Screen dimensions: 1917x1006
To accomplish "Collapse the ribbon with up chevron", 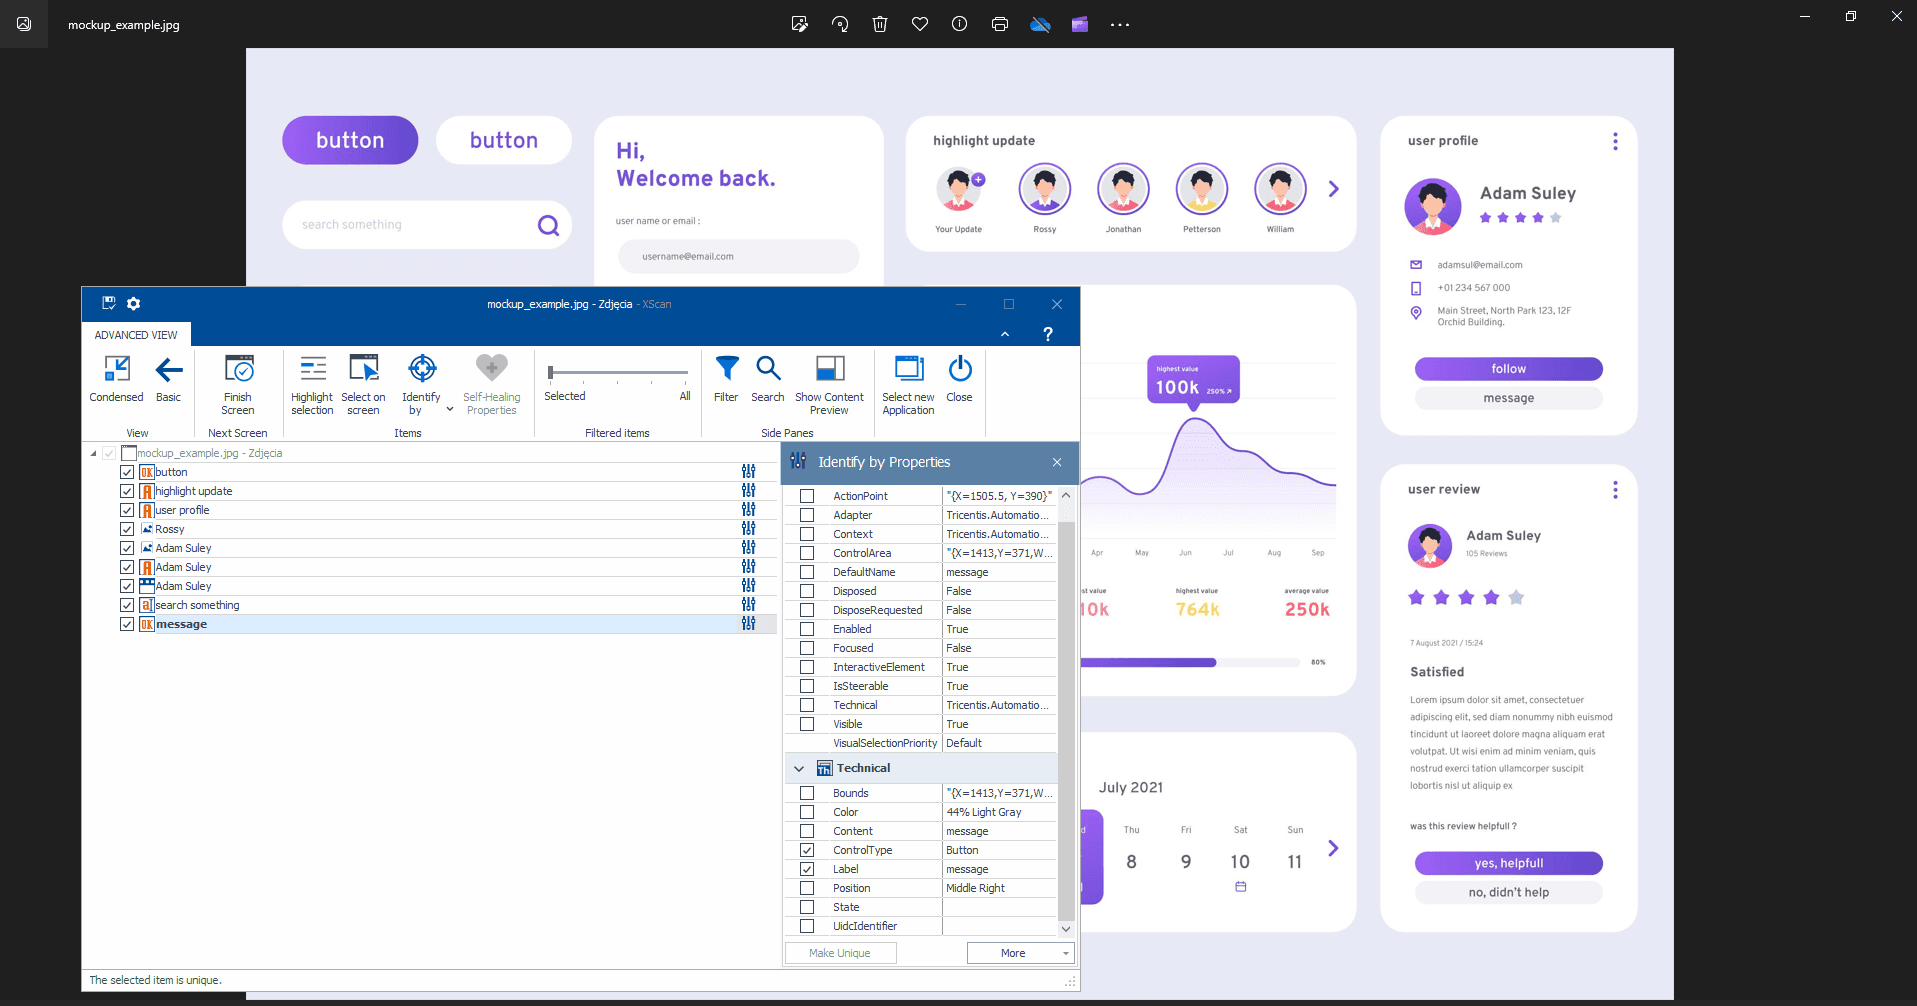I will 1005,334.
